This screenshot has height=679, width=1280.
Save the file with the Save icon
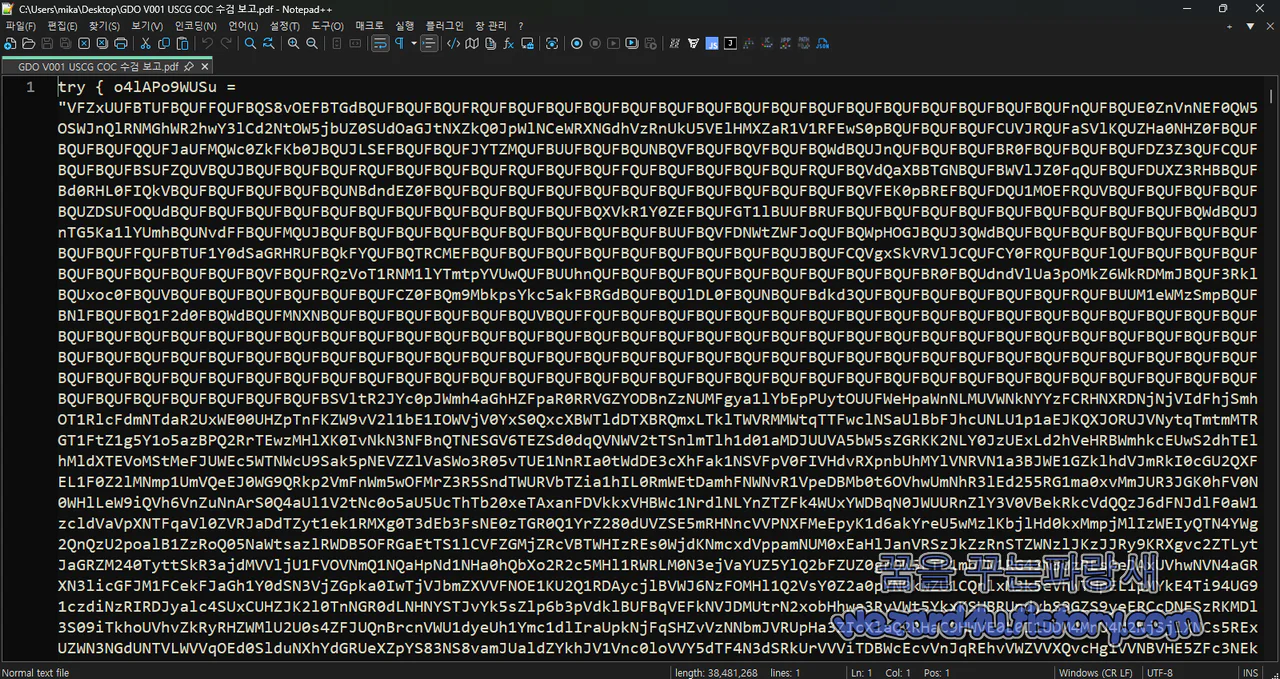(x=48, y=43)
